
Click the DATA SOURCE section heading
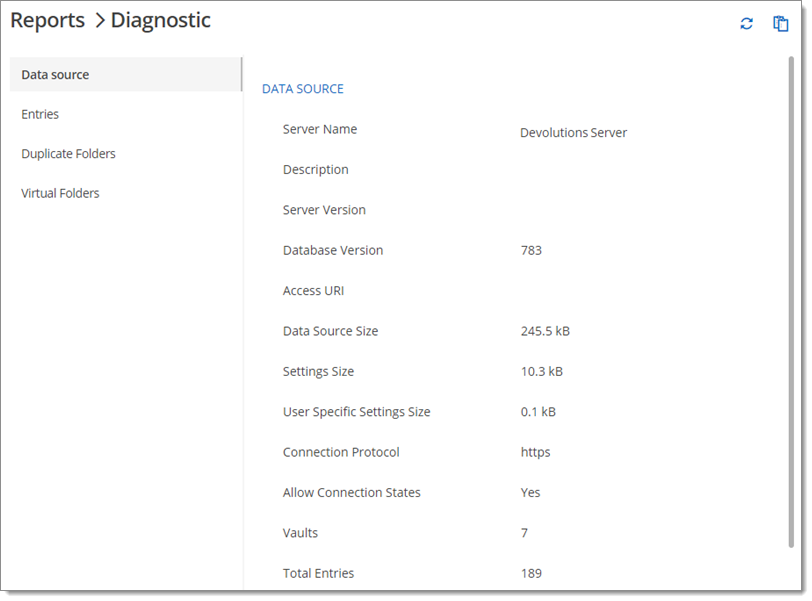pyautogui.click(x=303, y=89)
